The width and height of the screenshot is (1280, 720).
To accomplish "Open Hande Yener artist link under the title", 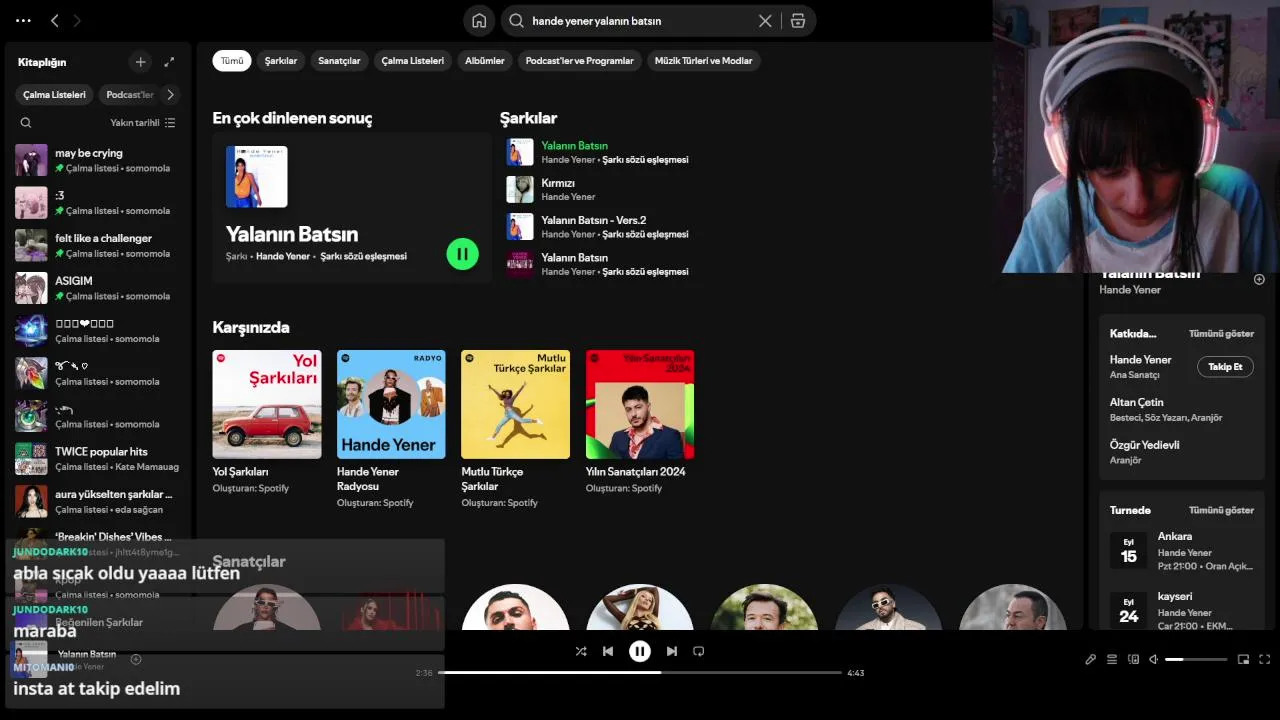I will coord(1130,290).
